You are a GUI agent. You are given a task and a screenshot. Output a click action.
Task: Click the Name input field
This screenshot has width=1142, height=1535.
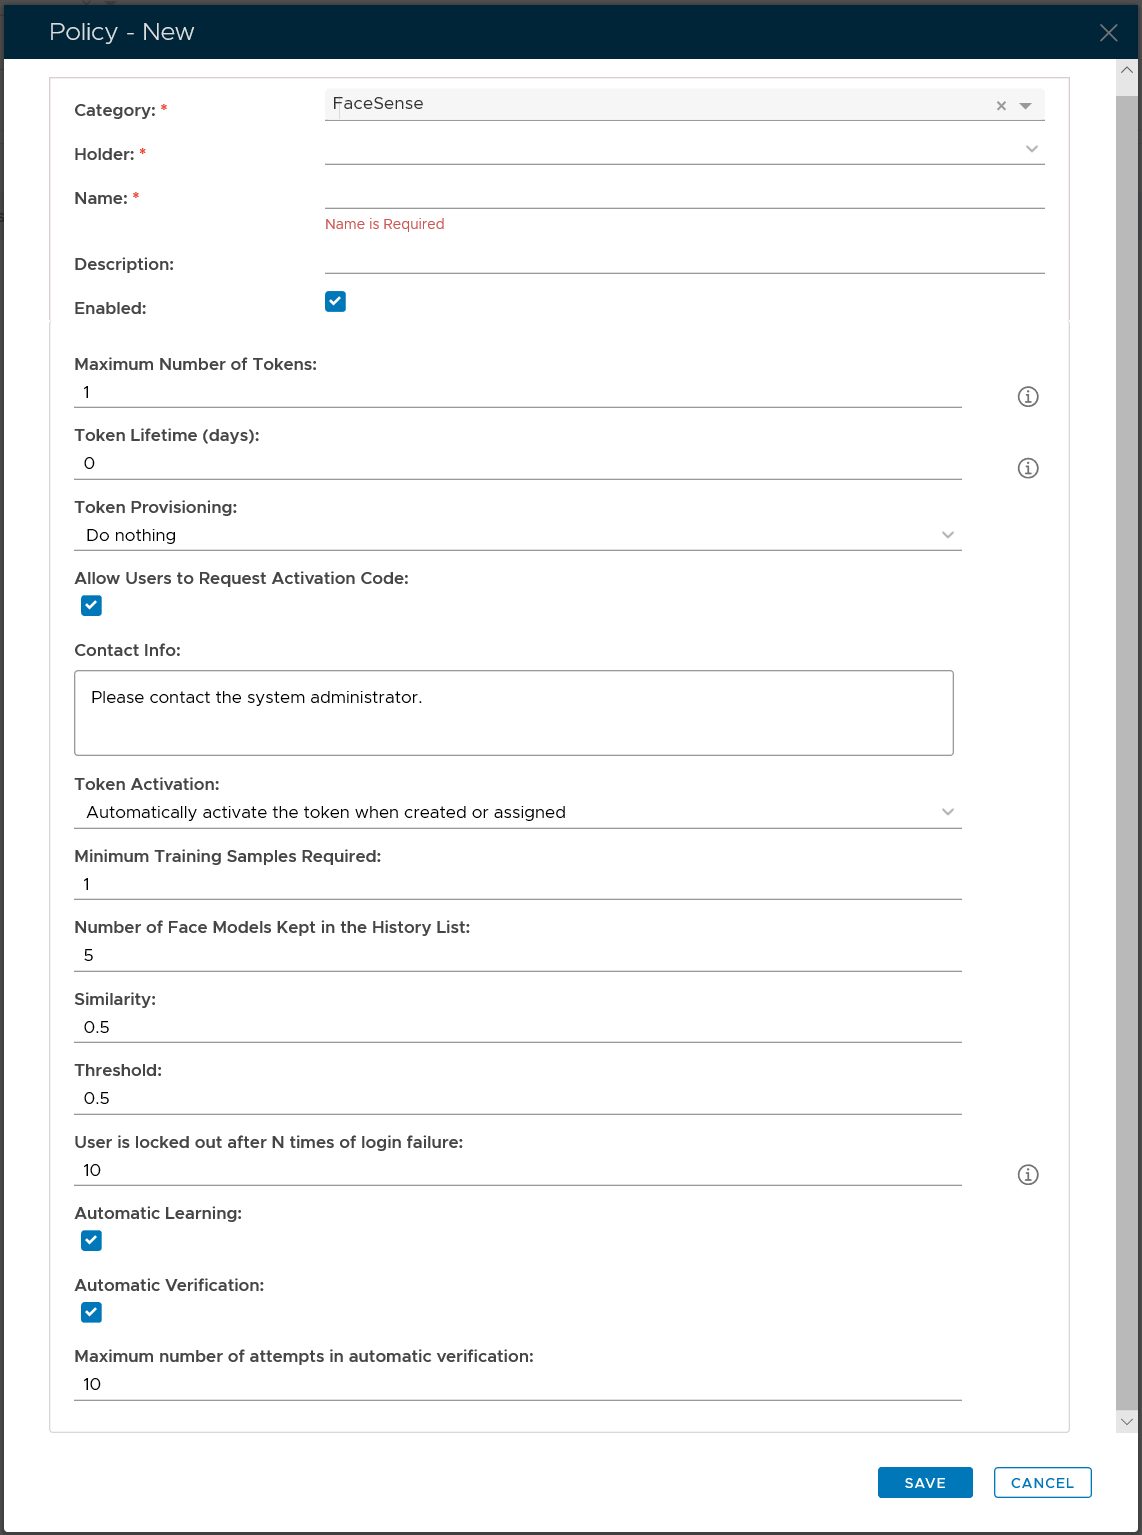[x=684, y=194]
